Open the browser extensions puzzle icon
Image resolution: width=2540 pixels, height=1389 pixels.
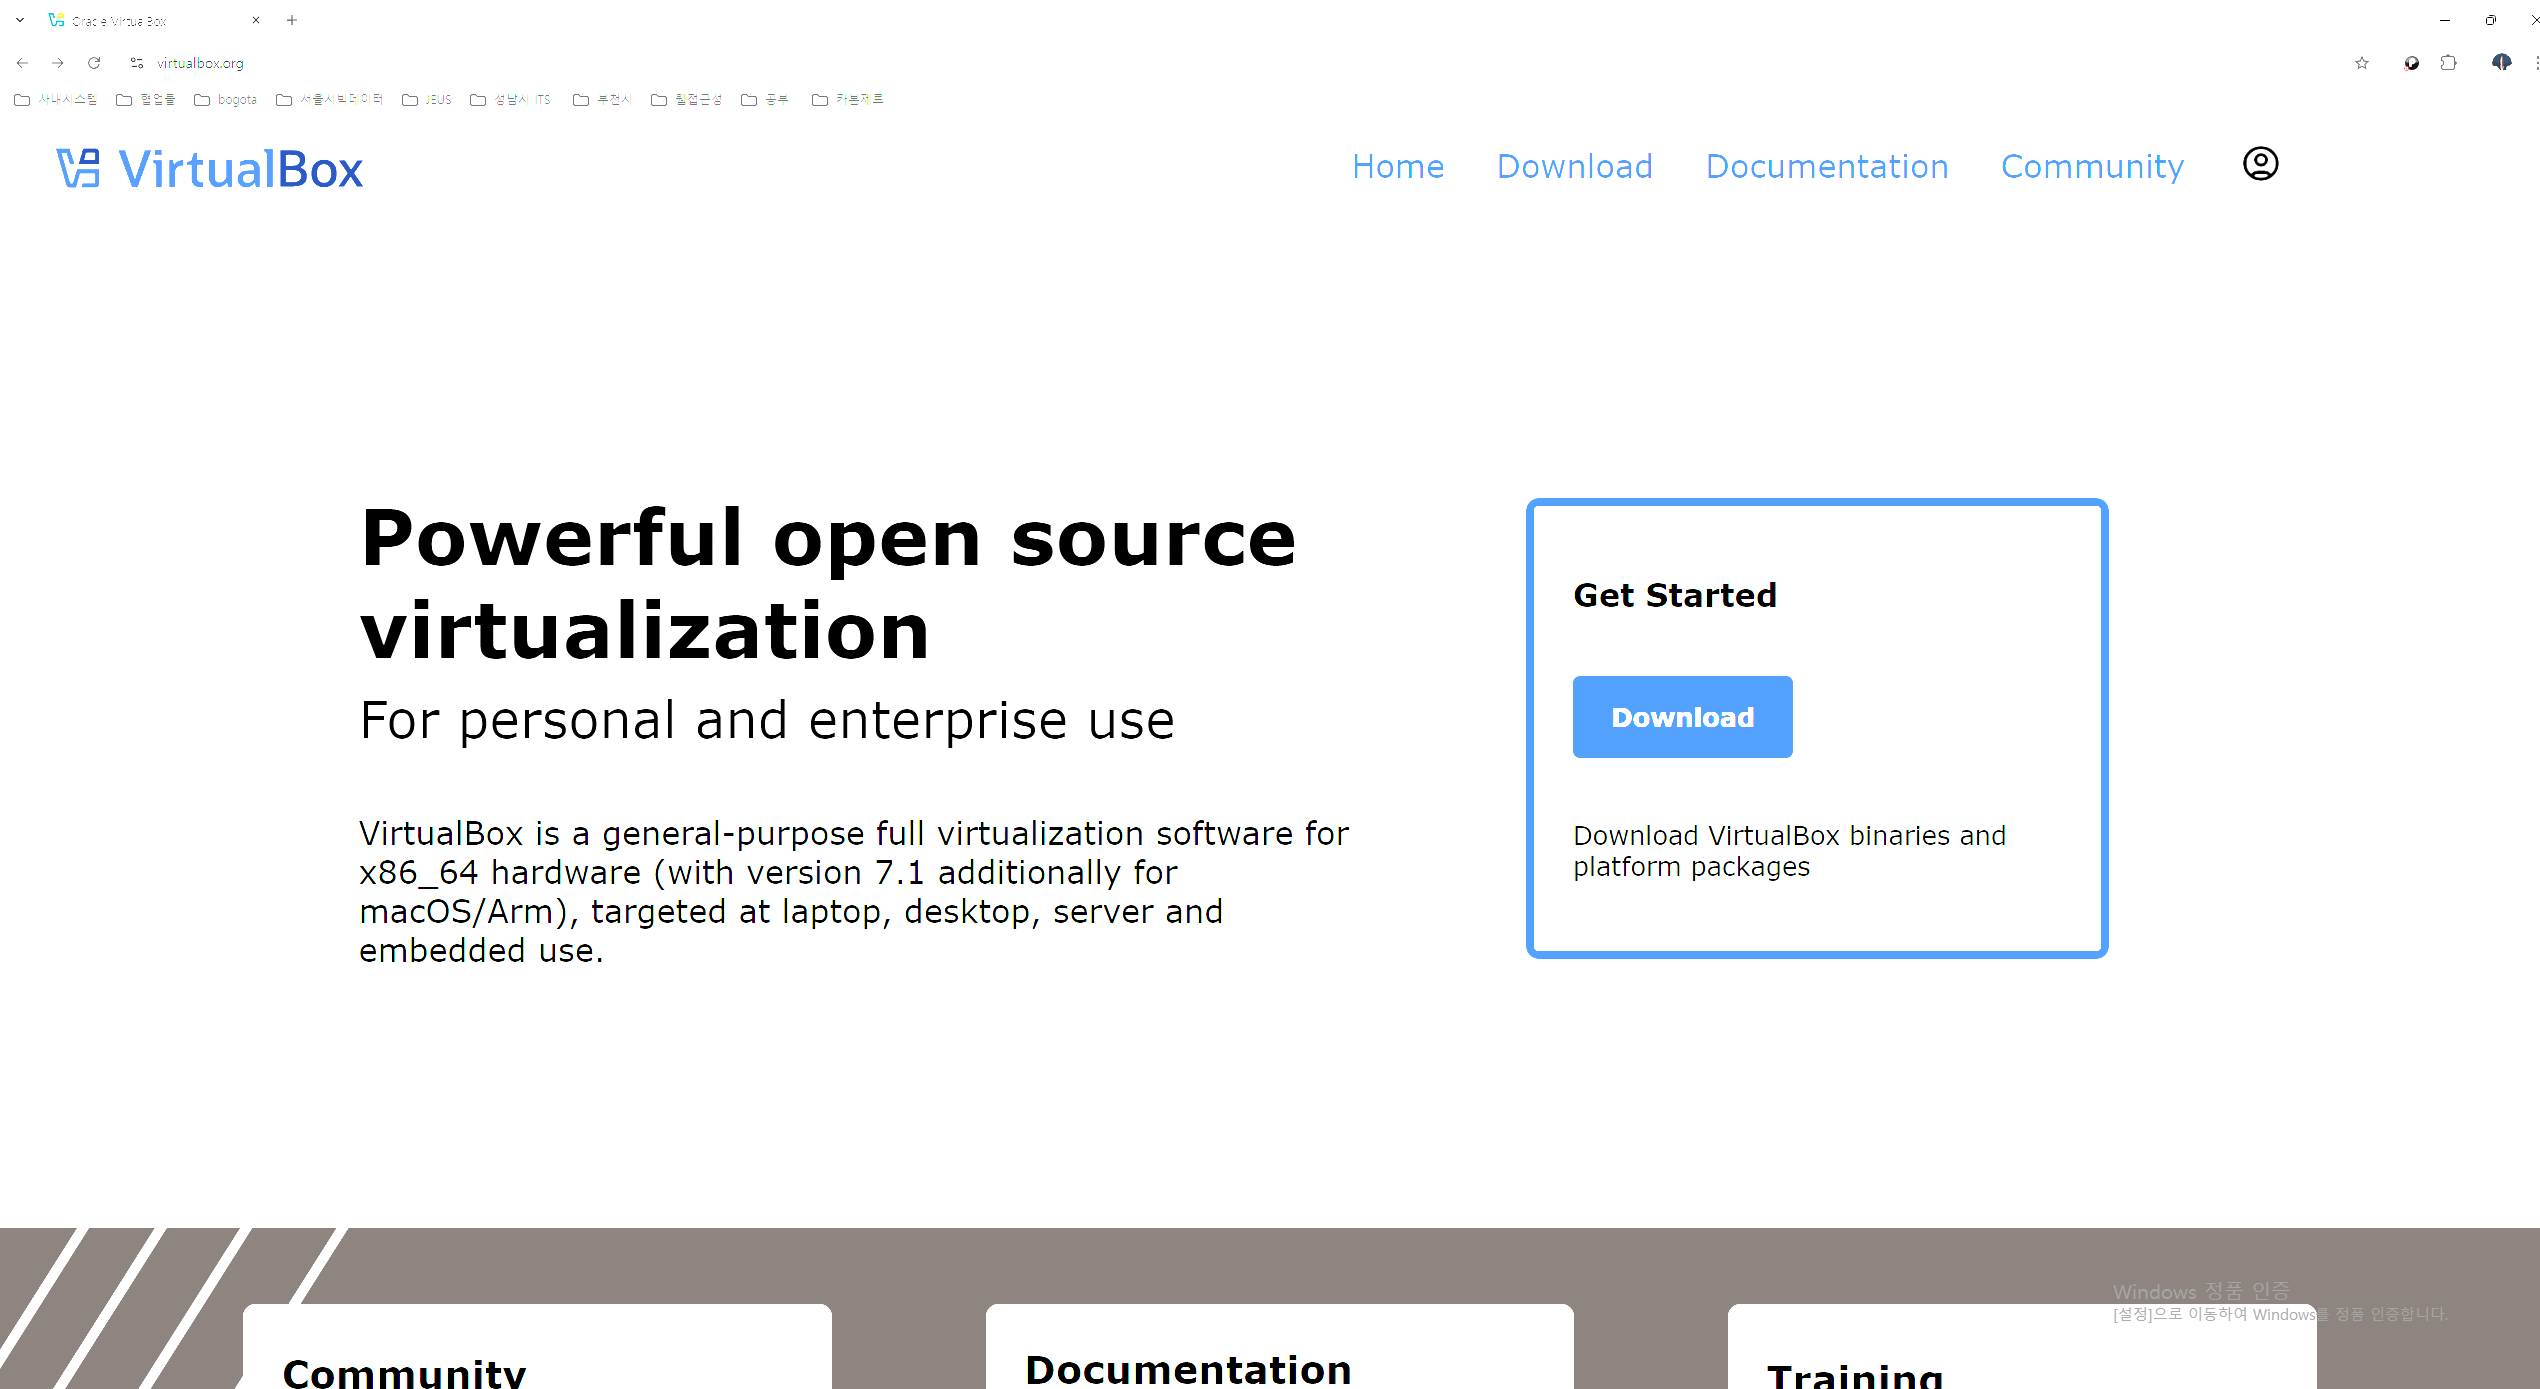[2448, 63]
